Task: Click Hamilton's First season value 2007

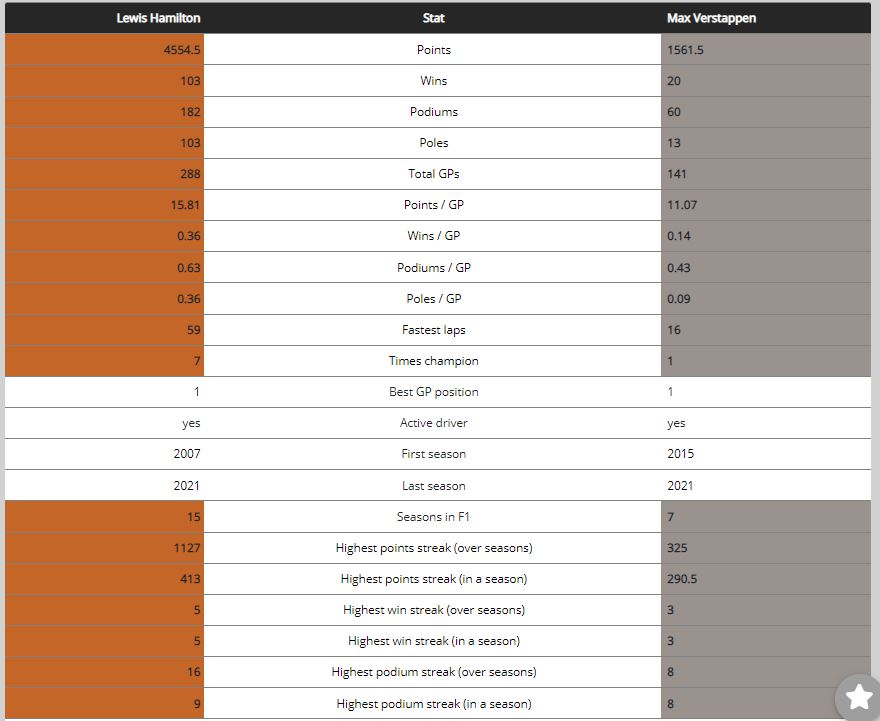Action: [187, 453]
